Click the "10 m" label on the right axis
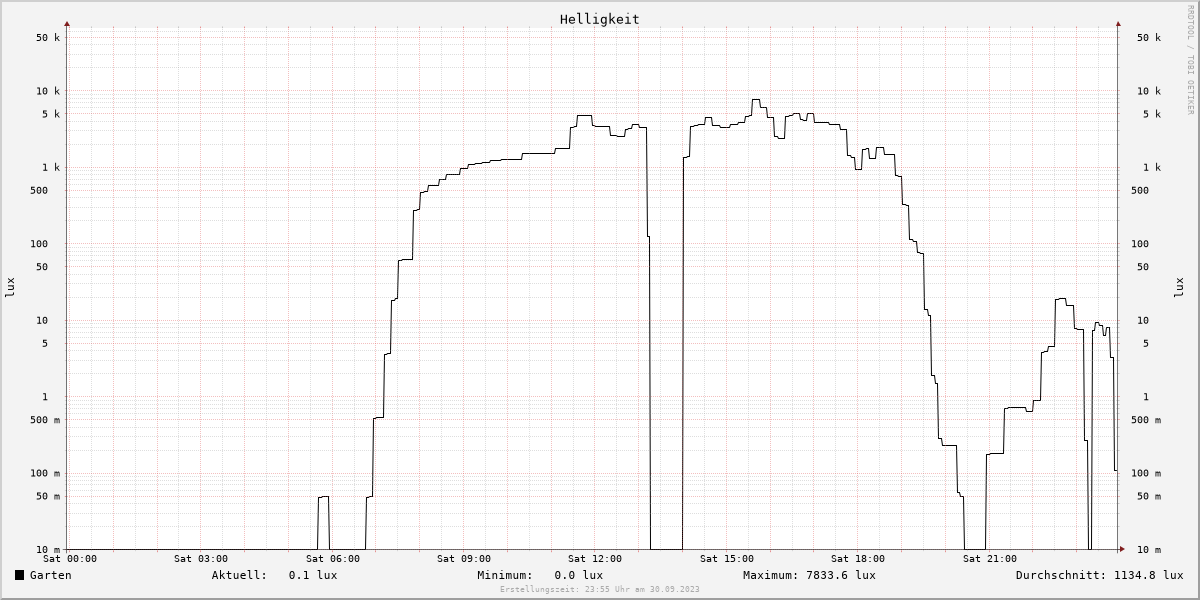This screenshot has height=600, width=1200. [1149, 550]
